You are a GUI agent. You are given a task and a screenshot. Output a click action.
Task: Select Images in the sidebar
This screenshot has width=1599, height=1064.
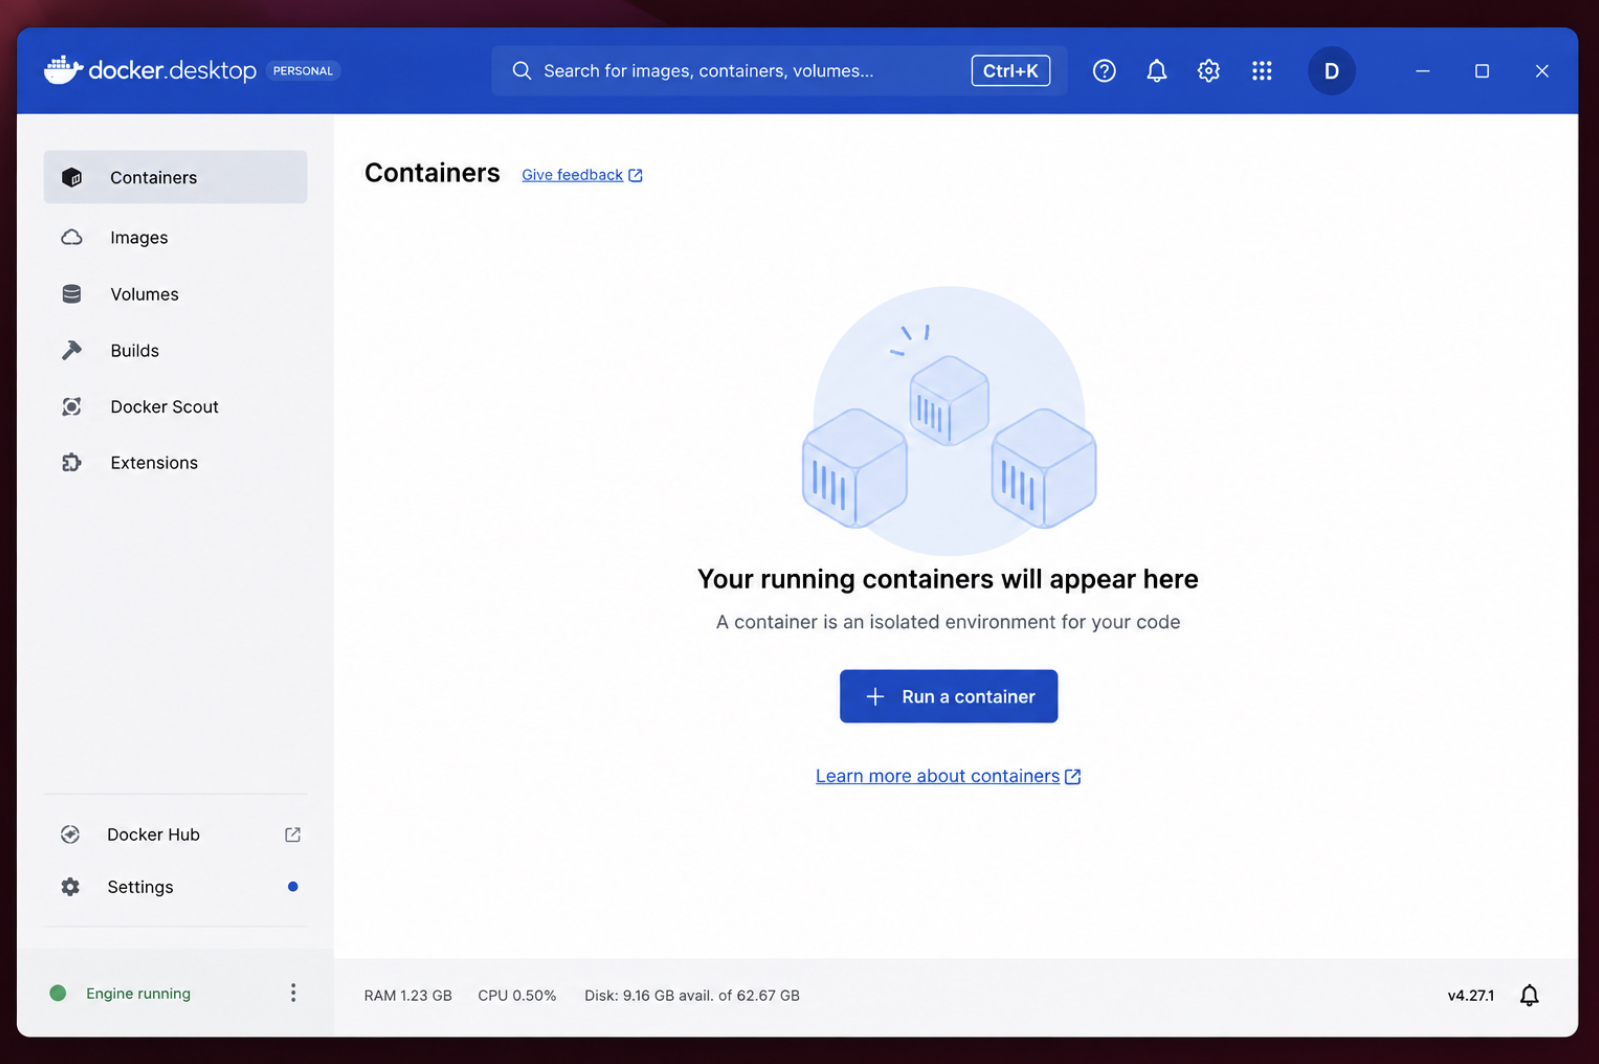[x=175, y=237]
